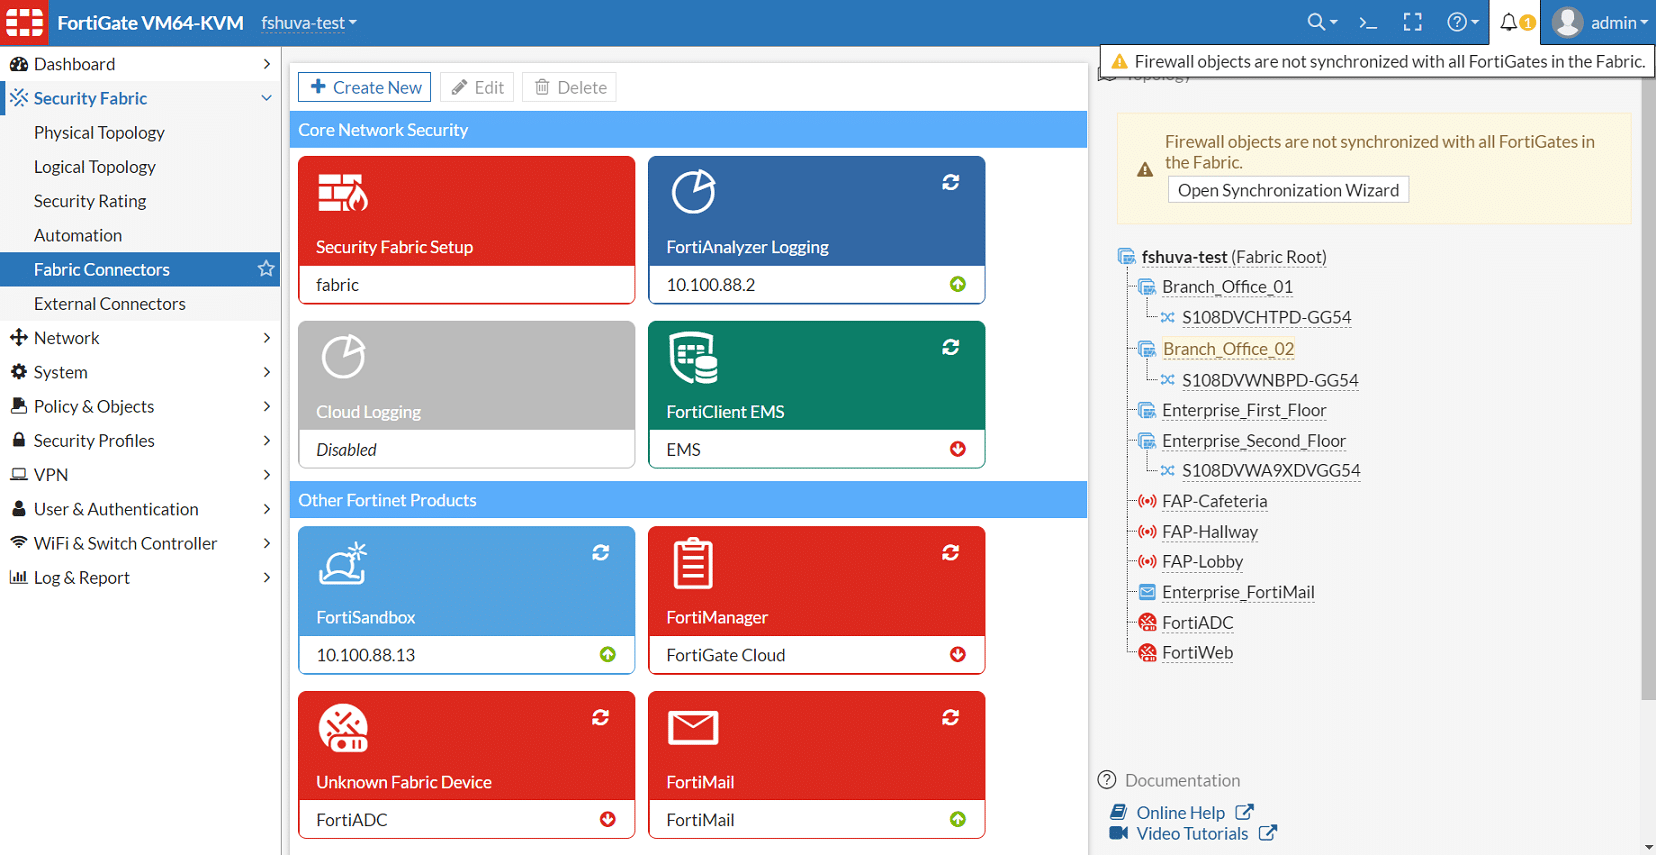Viewport: 1656px width, 855px height.
Task: Refresh the FortiManager card
Action: point(951,552)
